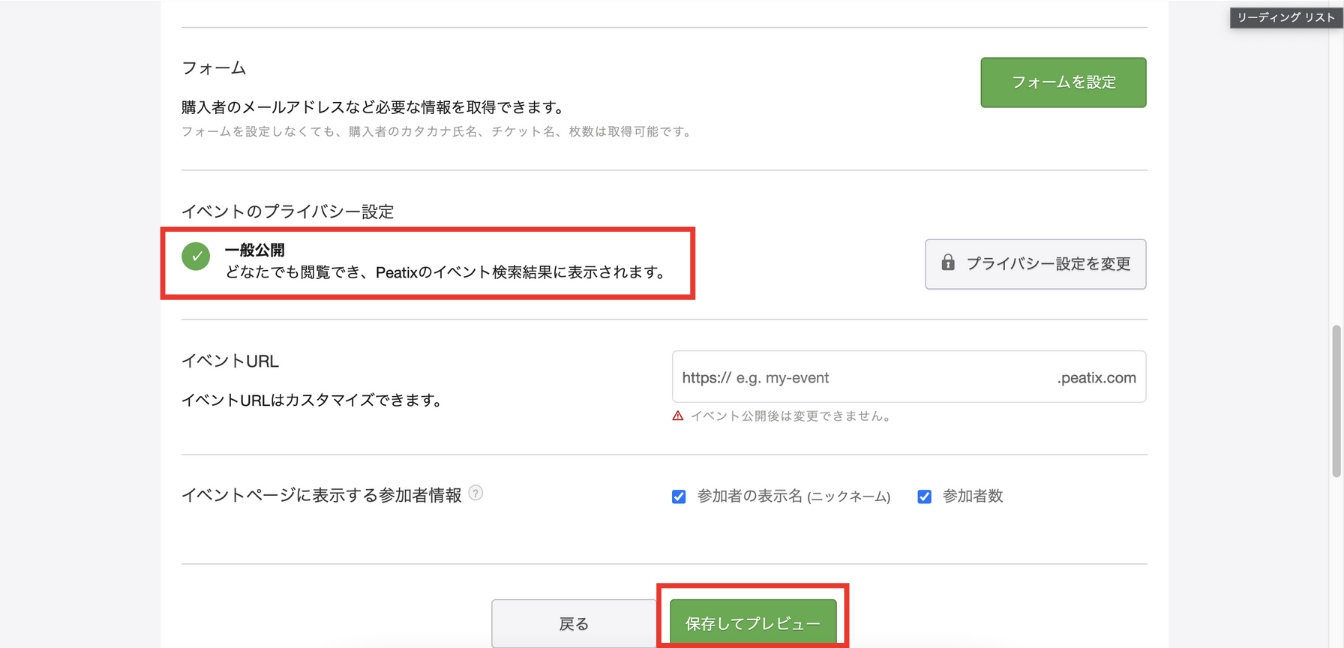The height and width of the screenshot is (648, 1344).
Task: Select the イベントURL input field
Action: (x=908, y=376)
